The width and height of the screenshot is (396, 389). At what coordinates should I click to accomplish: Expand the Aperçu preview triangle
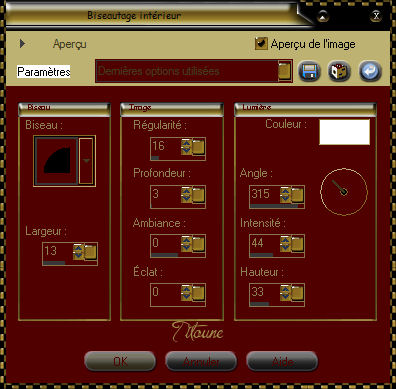click(22, 43)
